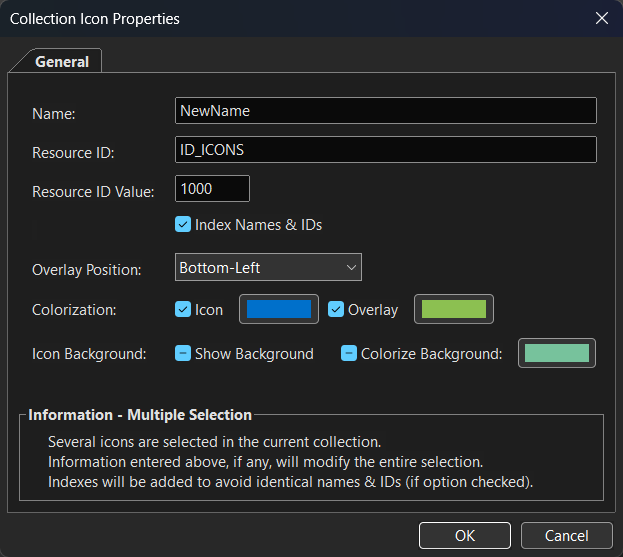Open the blue Icon color swatch

[x=279, y=309]
